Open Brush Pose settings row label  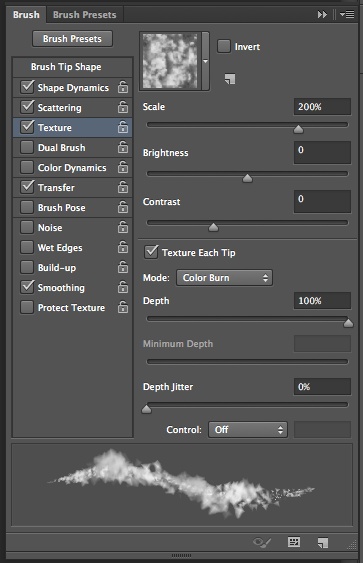pyautogui.click(x=61, y=208)
